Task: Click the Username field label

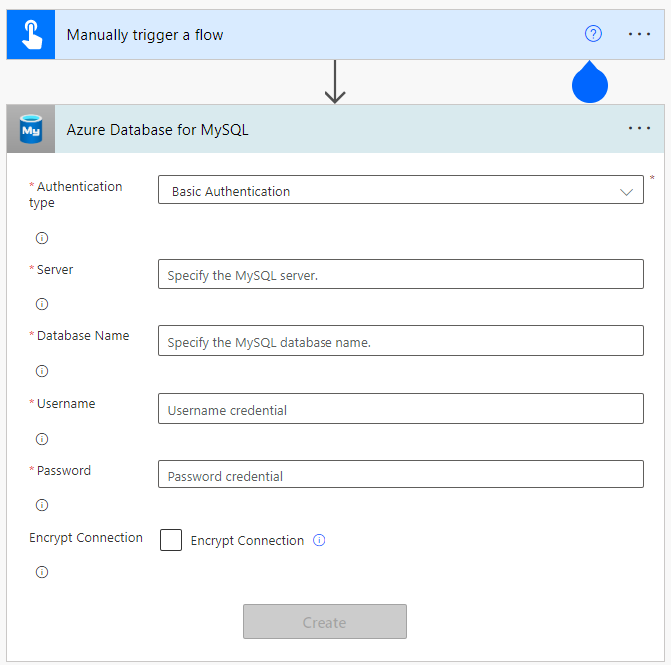Action: pyautogui.click(x=66, y=404)
